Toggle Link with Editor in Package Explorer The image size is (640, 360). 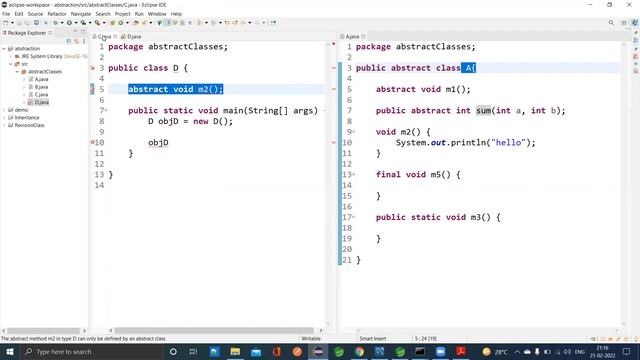[76, 41]
